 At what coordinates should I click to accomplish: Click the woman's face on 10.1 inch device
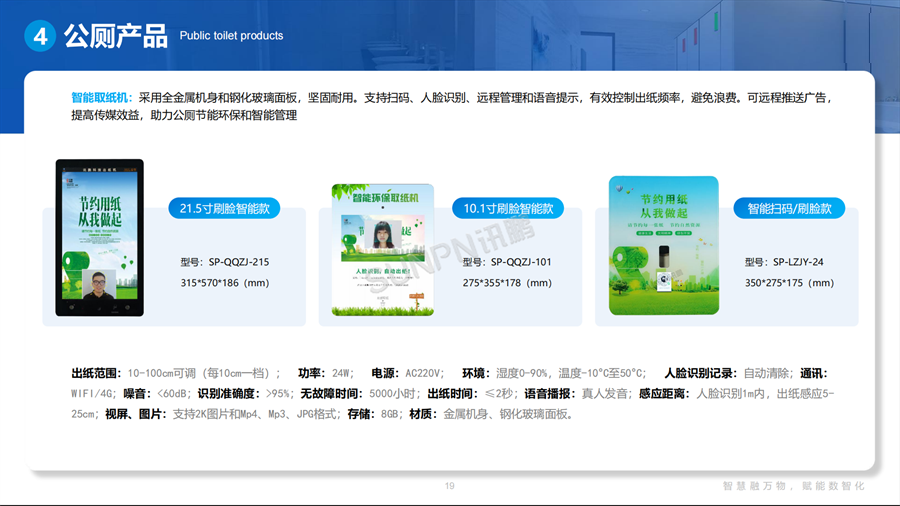(x=383, y=234)
